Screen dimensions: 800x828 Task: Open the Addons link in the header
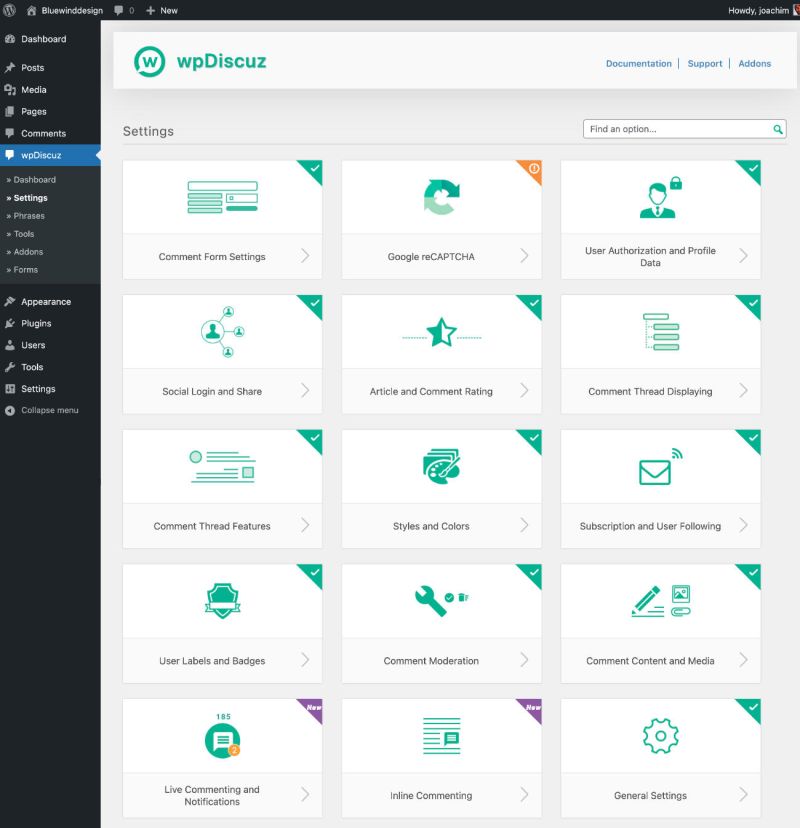[x=755, y=63]
